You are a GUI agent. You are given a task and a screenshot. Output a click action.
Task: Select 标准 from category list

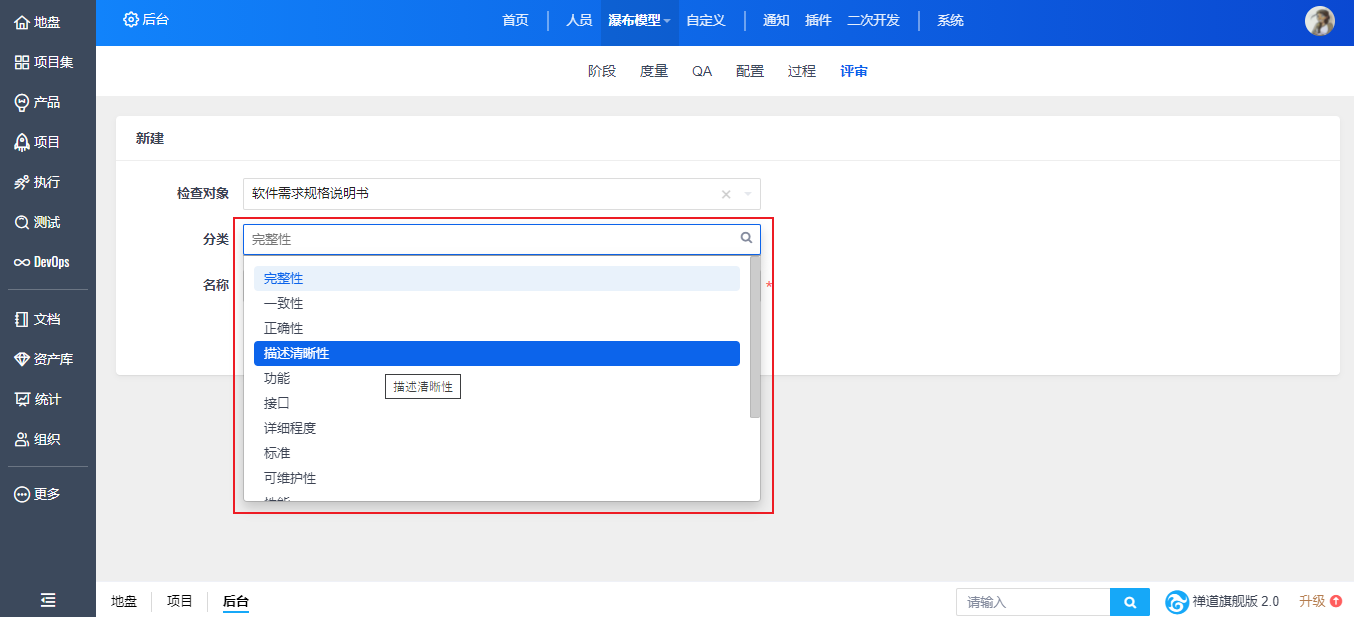click(497, 453)
